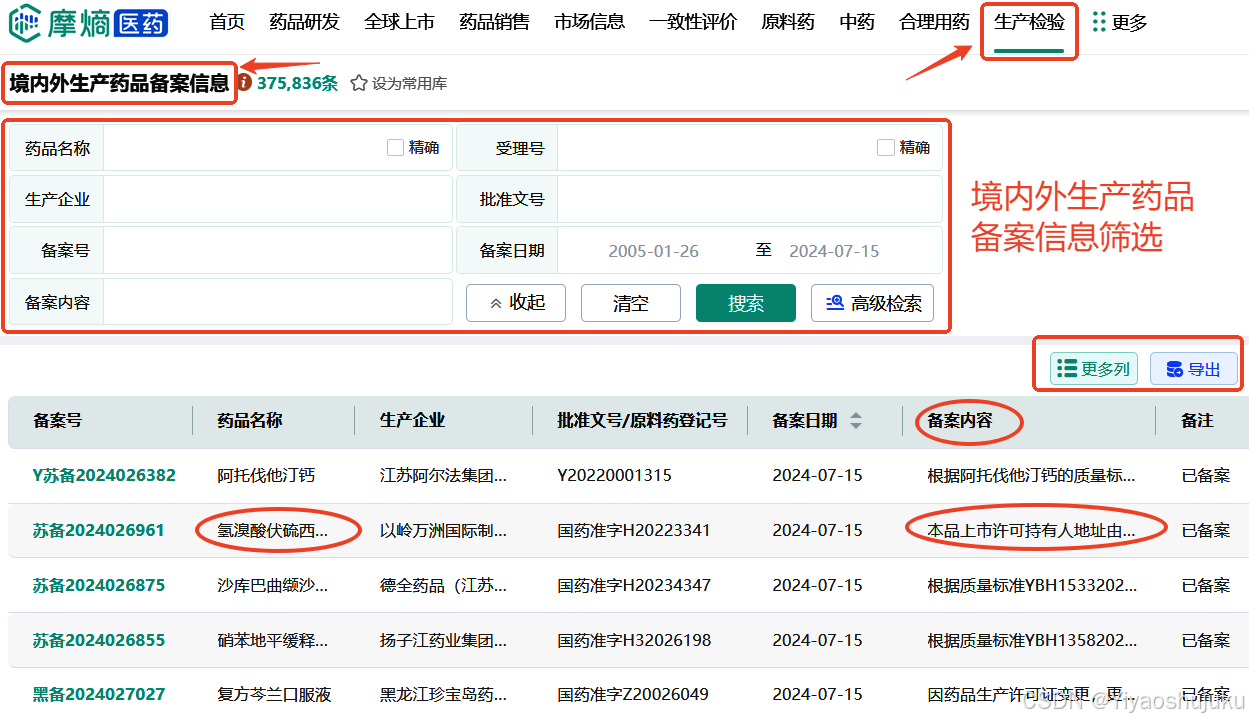
Task: Collapse the filter panel with 收起
Action: point(516,303)
